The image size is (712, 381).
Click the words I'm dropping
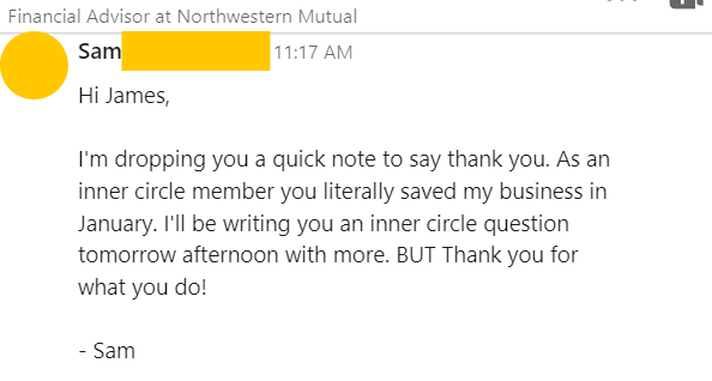[142, 160]
